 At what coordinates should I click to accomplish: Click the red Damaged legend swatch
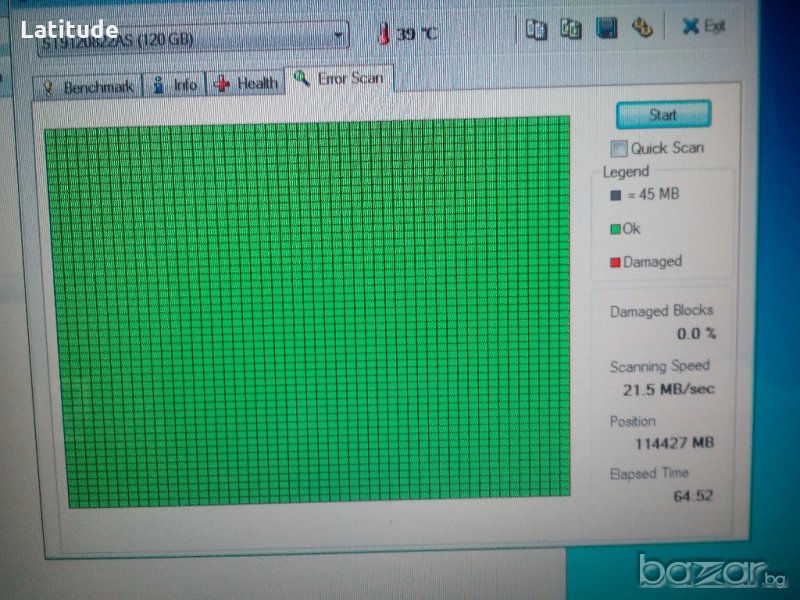pos(614,263)
